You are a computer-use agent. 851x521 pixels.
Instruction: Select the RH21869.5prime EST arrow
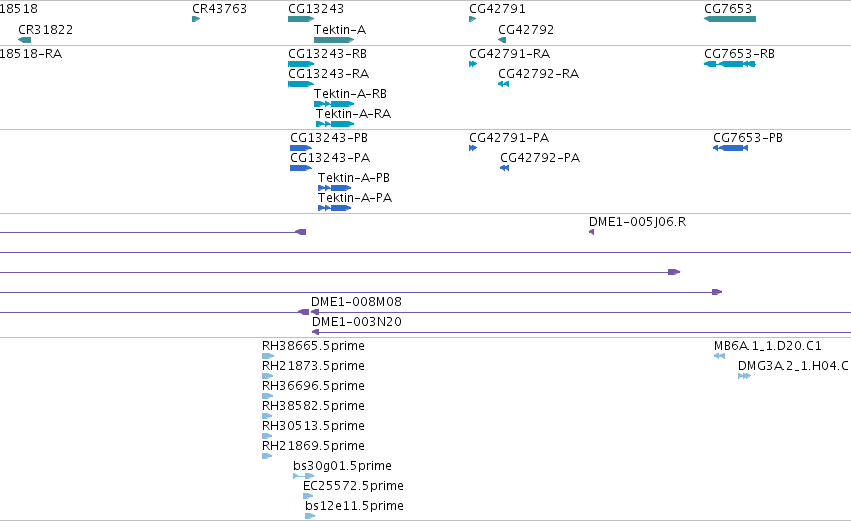(267, 456)
